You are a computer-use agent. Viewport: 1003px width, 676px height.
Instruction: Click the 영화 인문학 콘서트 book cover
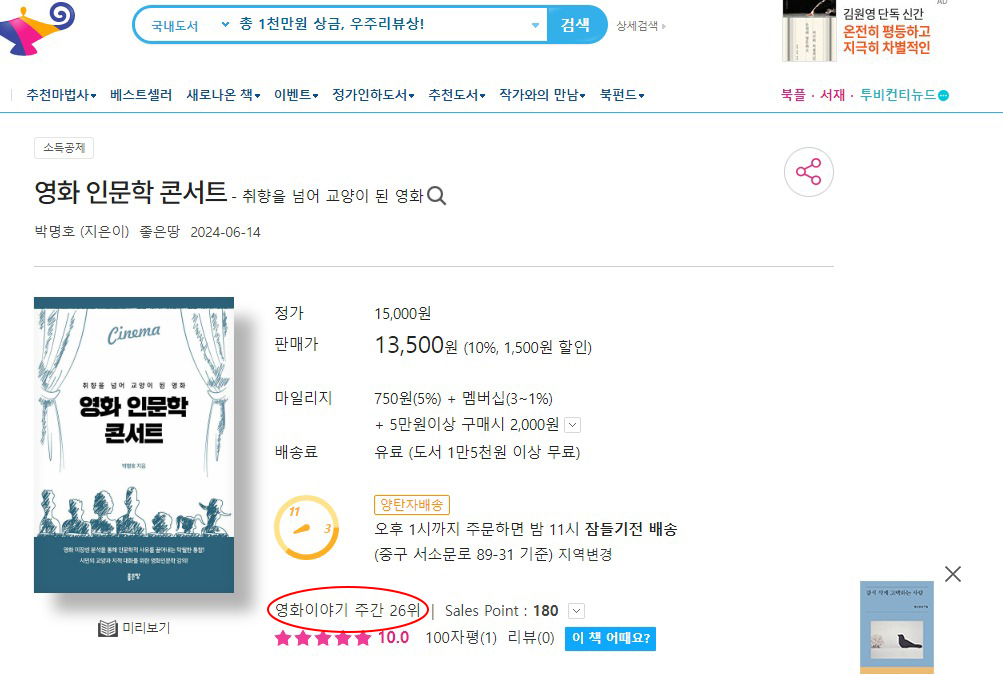[x=134, y=444]
